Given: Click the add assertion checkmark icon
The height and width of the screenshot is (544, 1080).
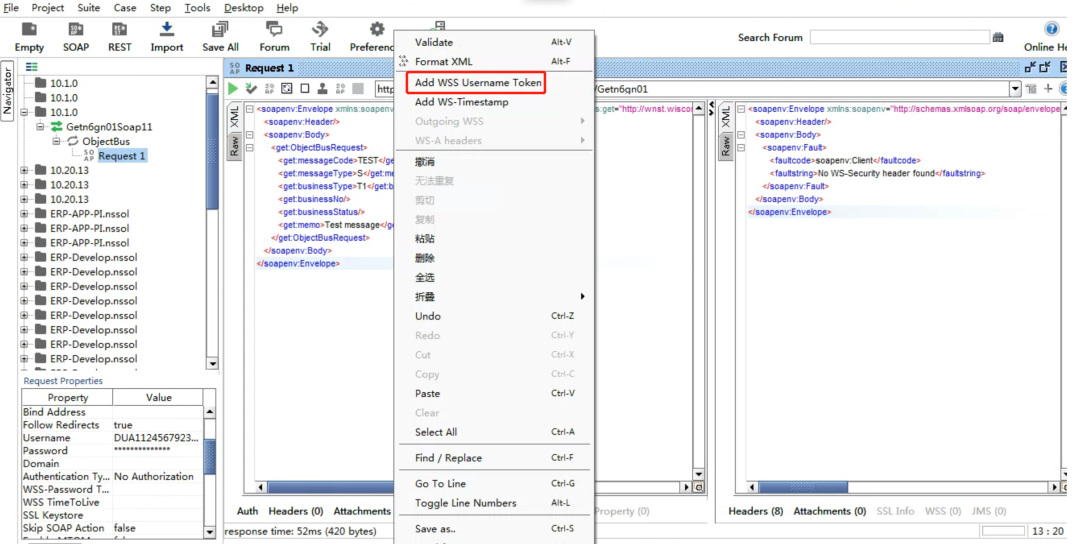Looking at the screenshot, I should tap(251, 88).
